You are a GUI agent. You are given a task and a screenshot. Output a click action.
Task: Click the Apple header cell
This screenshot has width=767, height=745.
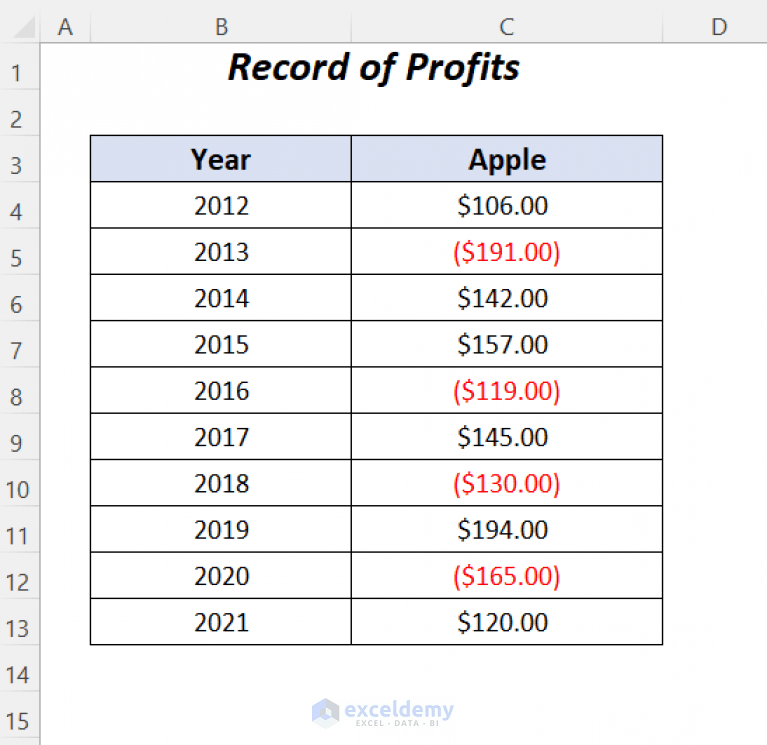[507, 159]
